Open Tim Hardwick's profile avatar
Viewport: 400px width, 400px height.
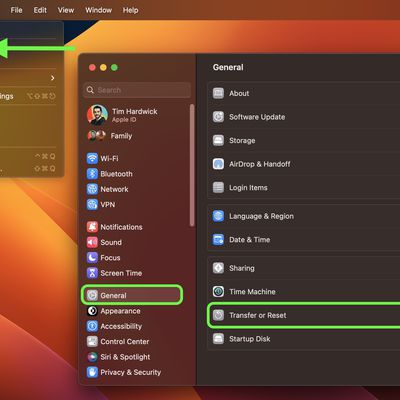tap(97, 115)
